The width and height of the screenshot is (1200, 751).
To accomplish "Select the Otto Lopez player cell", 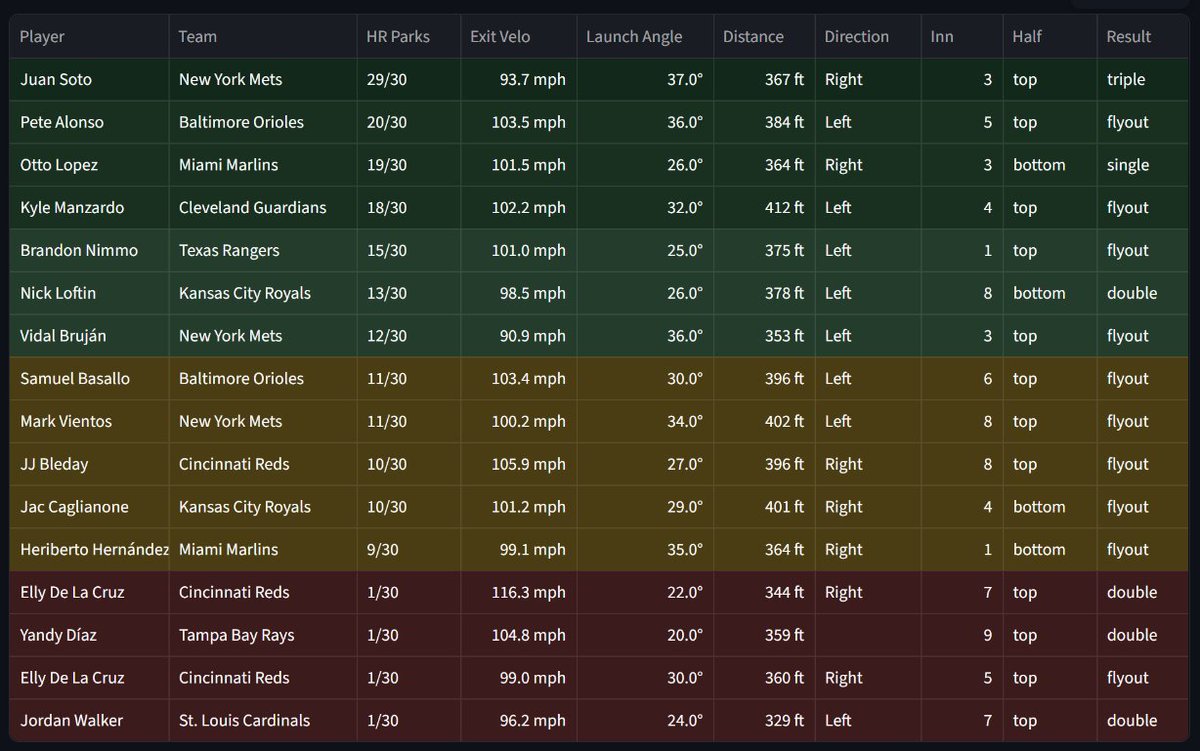I will pyautogui.click(x=89, y=165).
